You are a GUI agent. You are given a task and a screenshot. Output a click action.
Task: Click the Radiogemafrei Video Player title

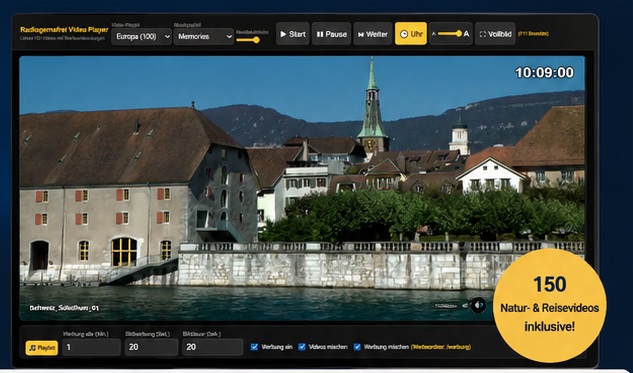point(64,30)
